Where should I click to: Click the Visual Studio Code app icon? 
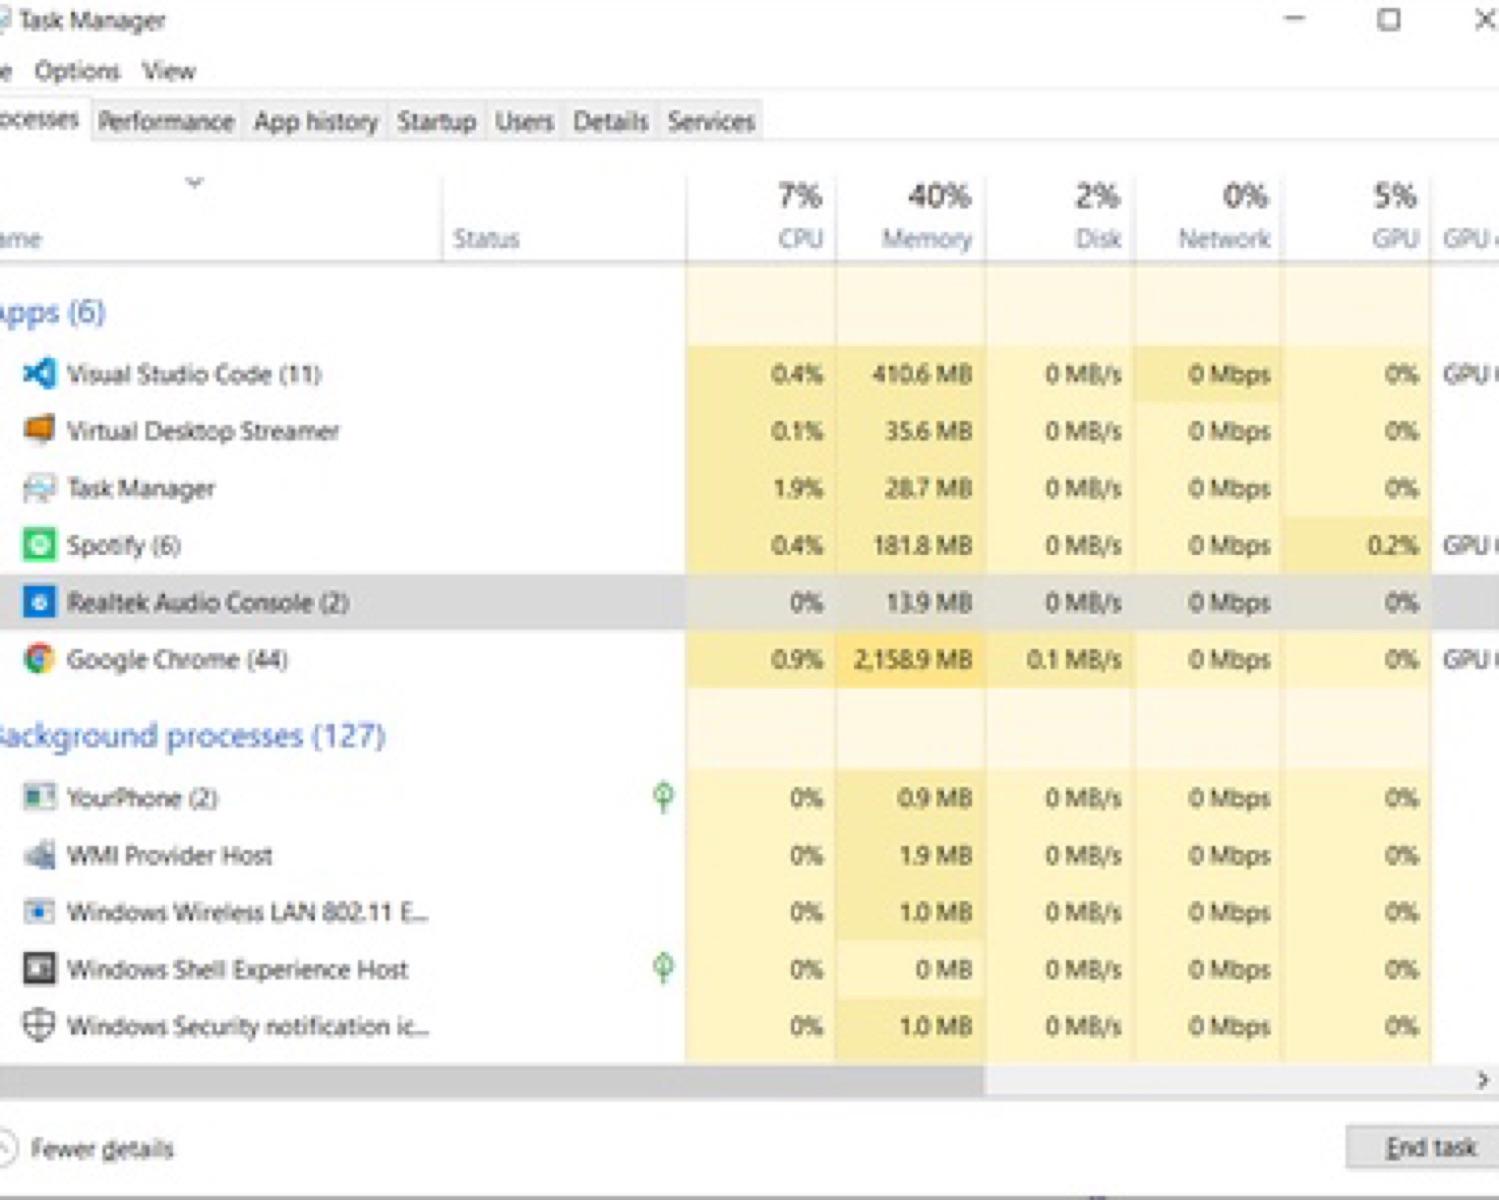[39, 374]
